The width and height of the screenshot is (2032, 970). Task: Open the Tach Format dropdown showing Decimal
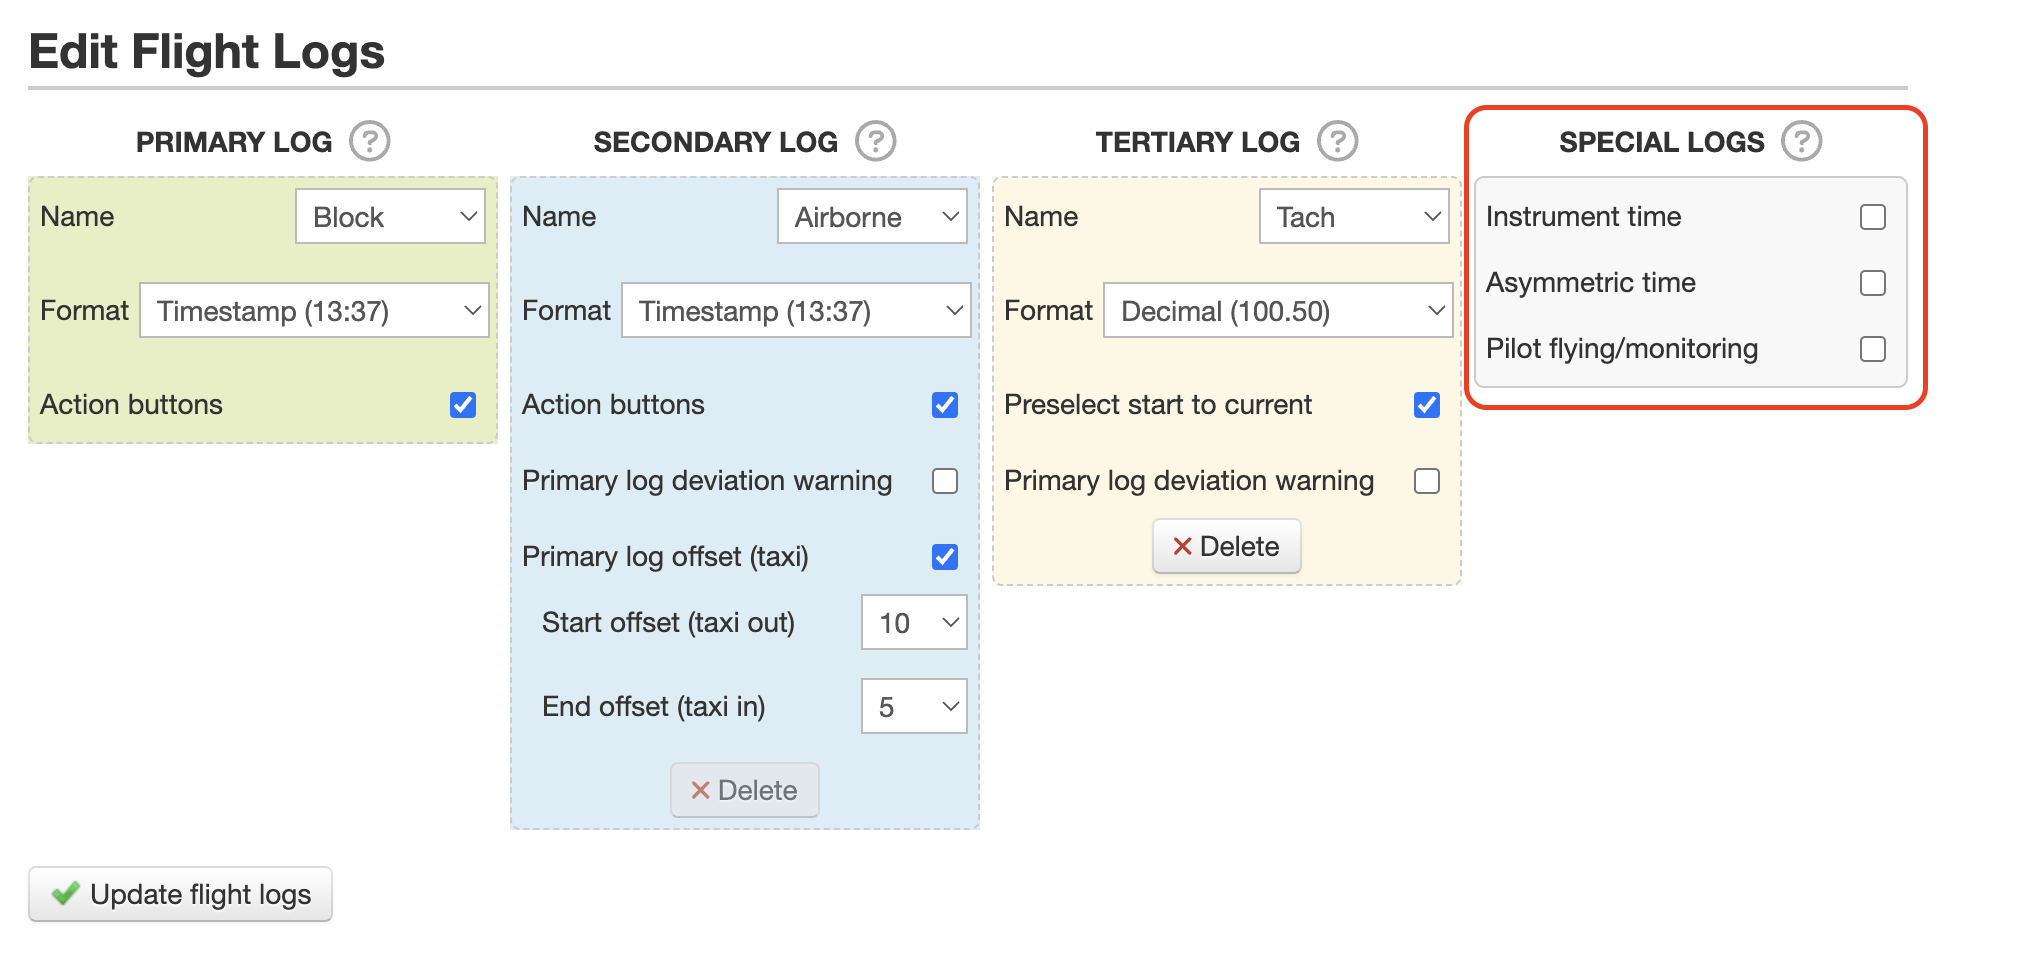1277,310
